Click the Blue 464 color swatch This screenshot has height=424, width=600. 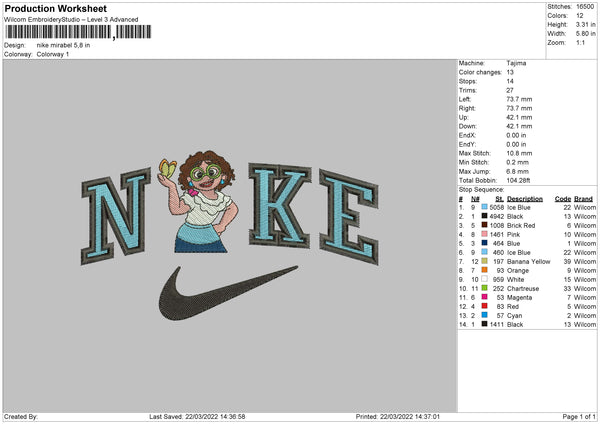pyautogui.click(x=484, y=243)
